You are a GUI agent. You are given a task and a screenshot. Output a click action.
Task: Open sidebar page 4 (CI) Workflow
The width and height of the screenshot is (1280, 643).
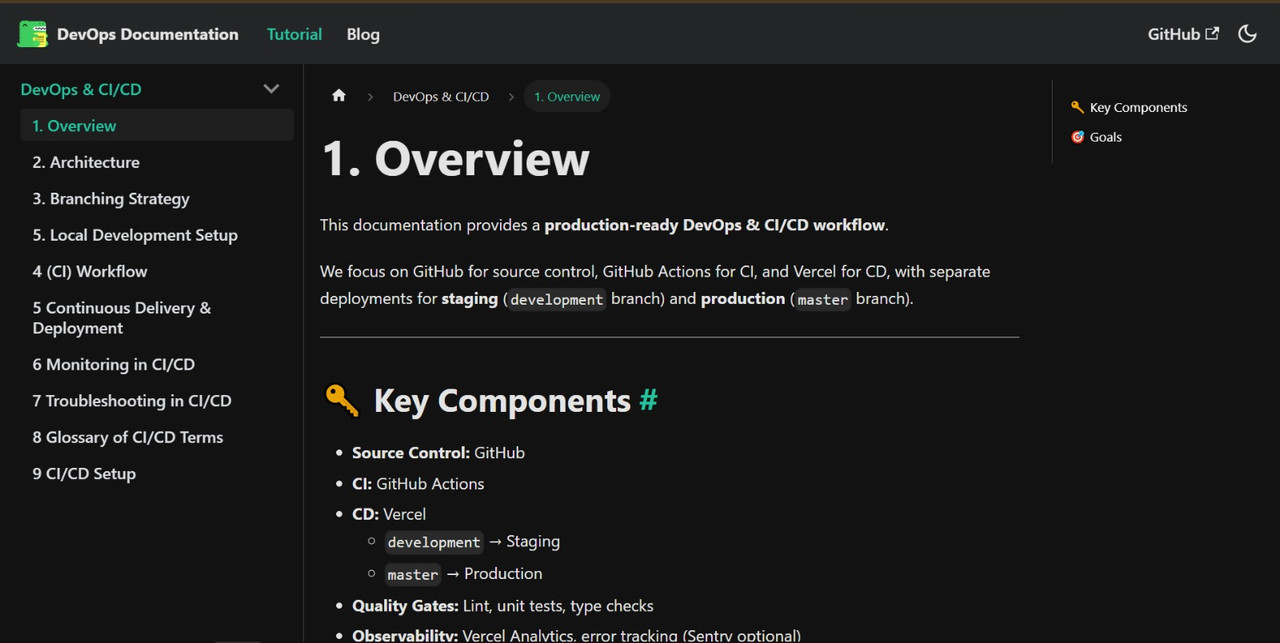157,271
